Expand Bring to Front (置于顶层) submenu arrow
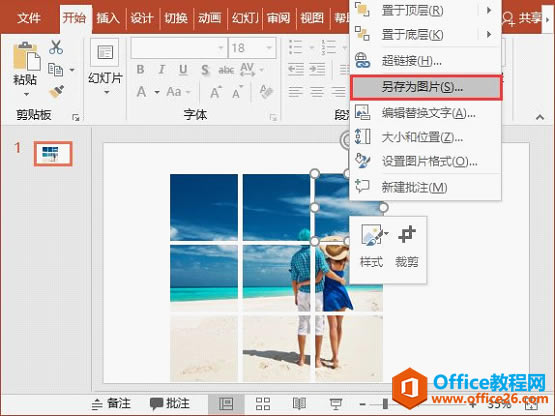555x416 pixels. [489, 10]
